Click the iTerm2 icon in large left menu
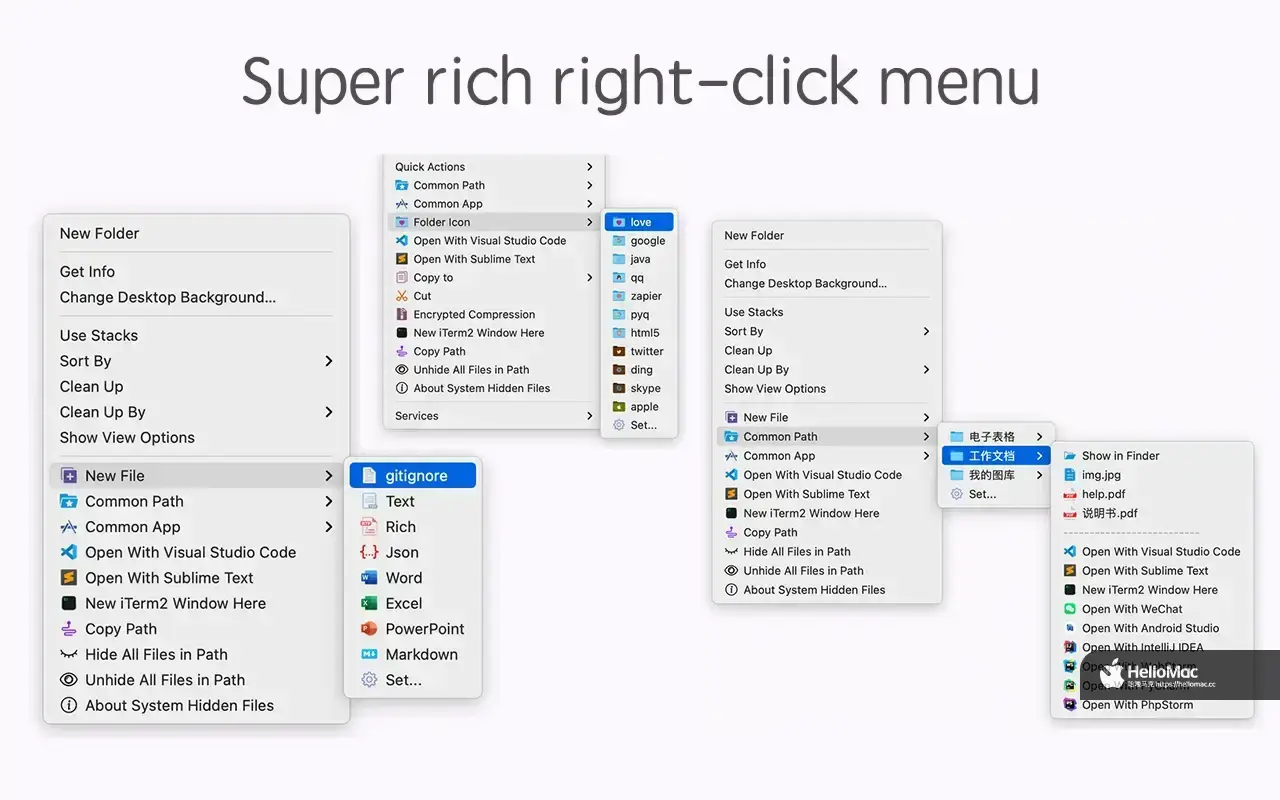 pyautogui.click(x=69, y=603)
